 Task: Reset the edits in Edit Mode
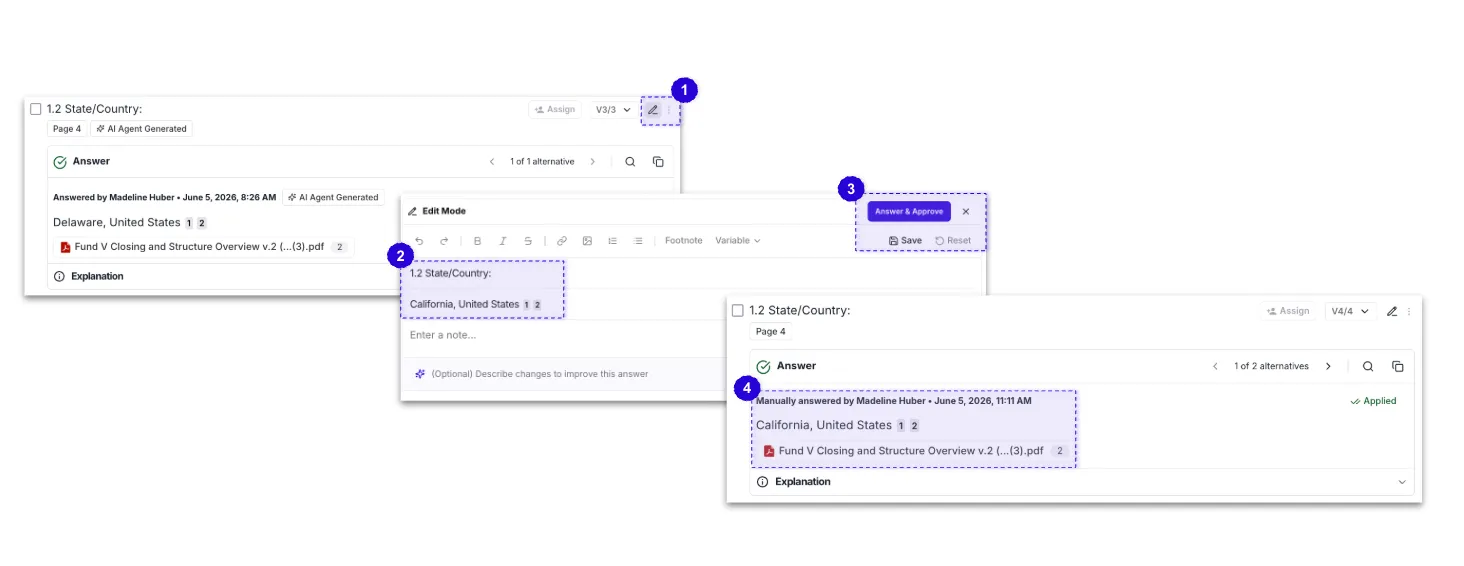(953, 241)
